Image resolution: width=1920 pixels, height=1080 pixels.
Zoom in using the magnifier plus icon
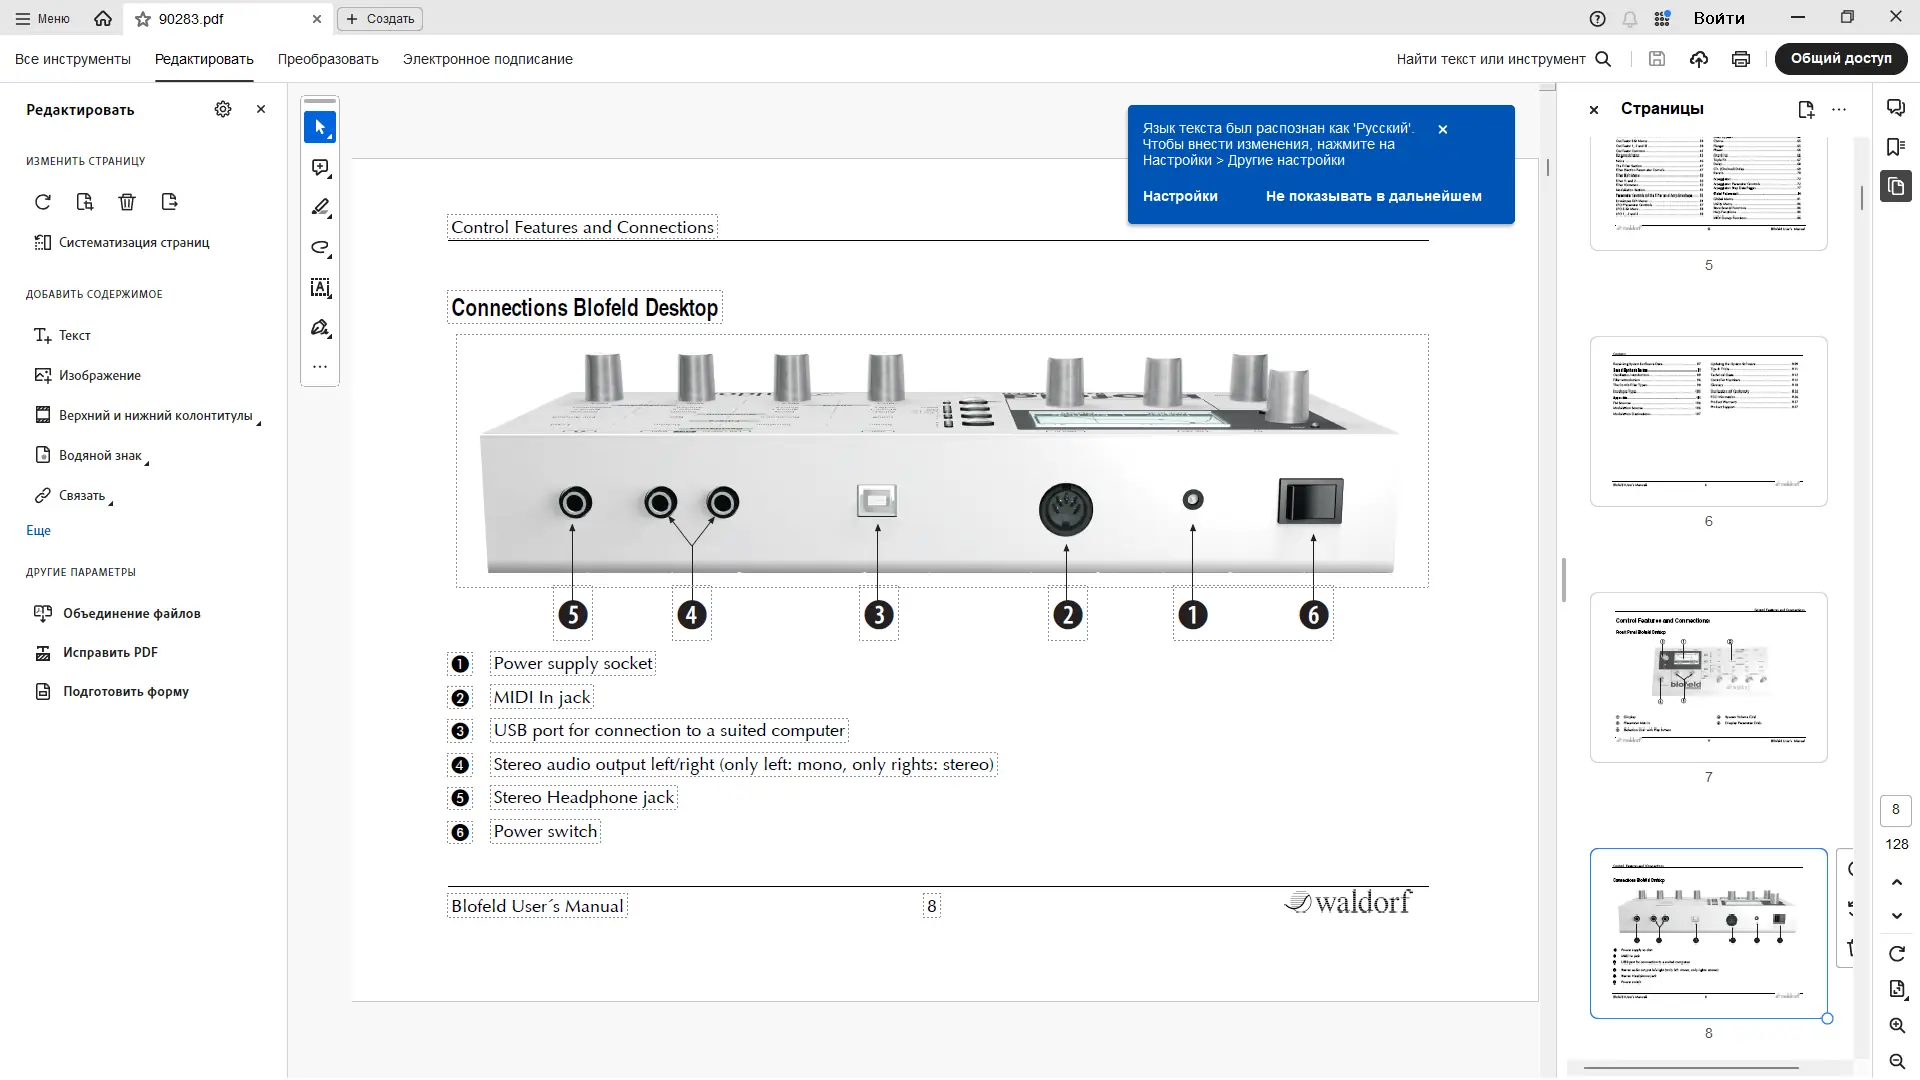tap(1896, 1026)
